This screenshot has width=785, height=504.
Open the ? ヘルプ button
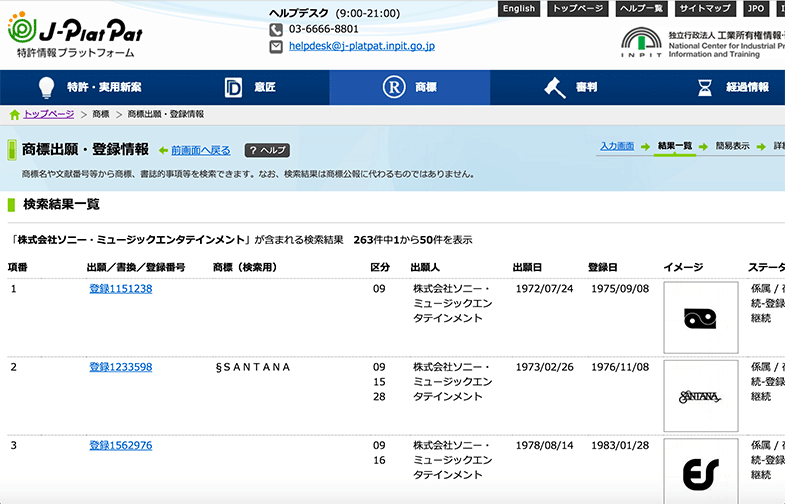click(x=267, y=150)
